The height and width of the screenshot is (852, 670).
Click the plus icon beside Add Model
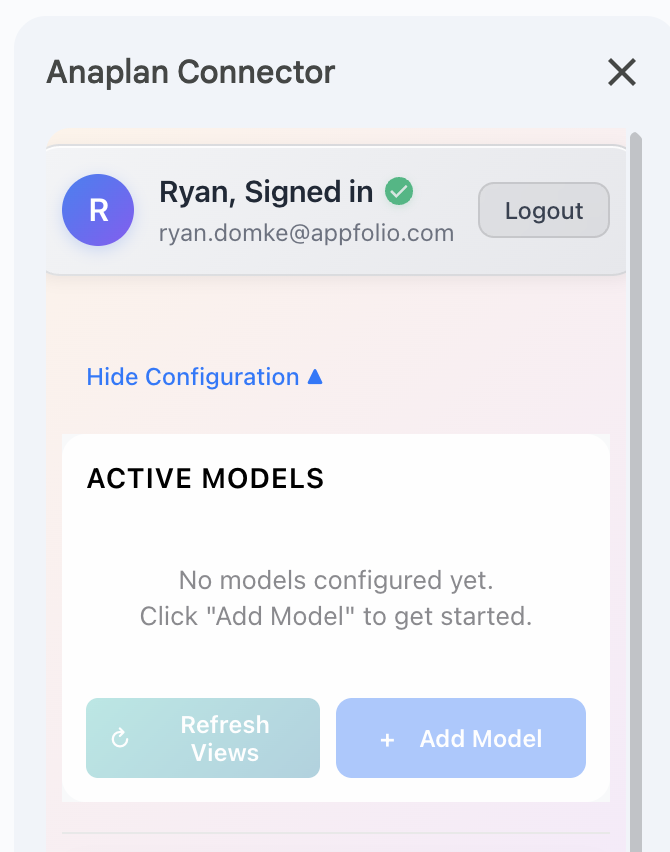388,739
